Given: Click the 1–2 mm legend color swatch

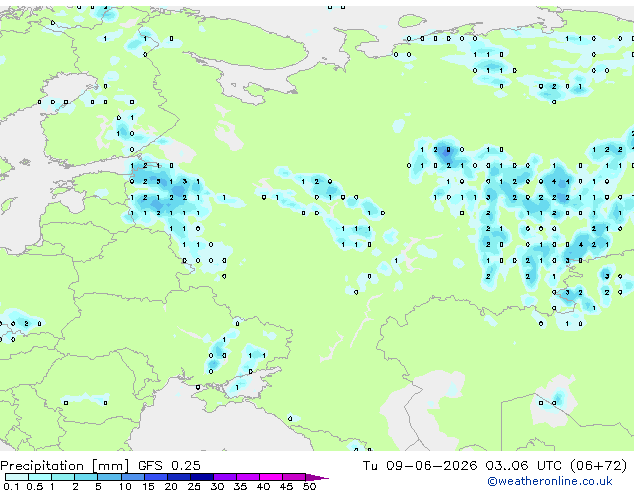Looking at the screenshot, I should tap(63, 477).
